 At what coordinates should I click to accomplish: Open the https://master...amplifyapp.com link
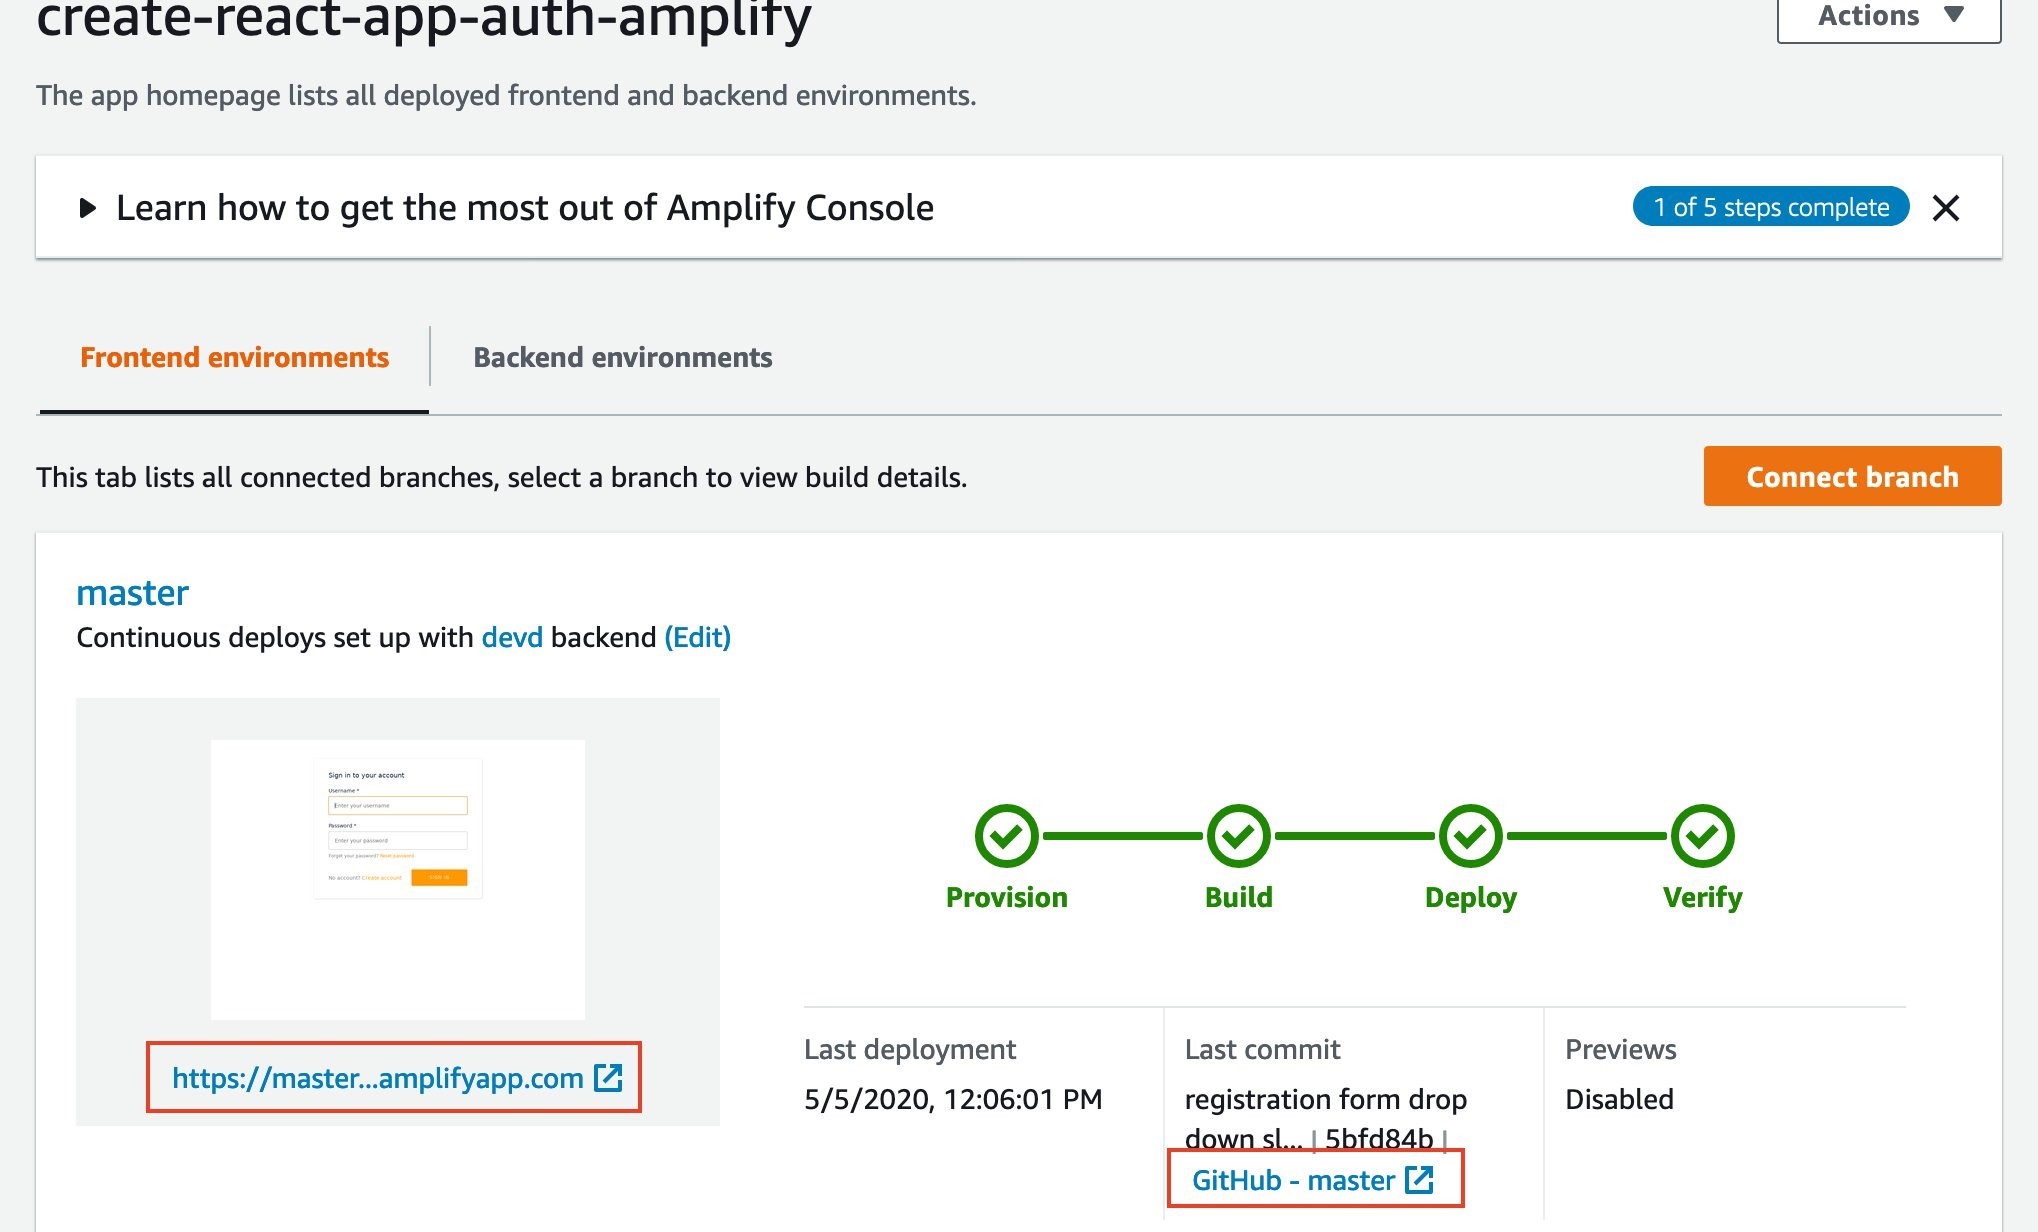click(x=377, y=1078)
